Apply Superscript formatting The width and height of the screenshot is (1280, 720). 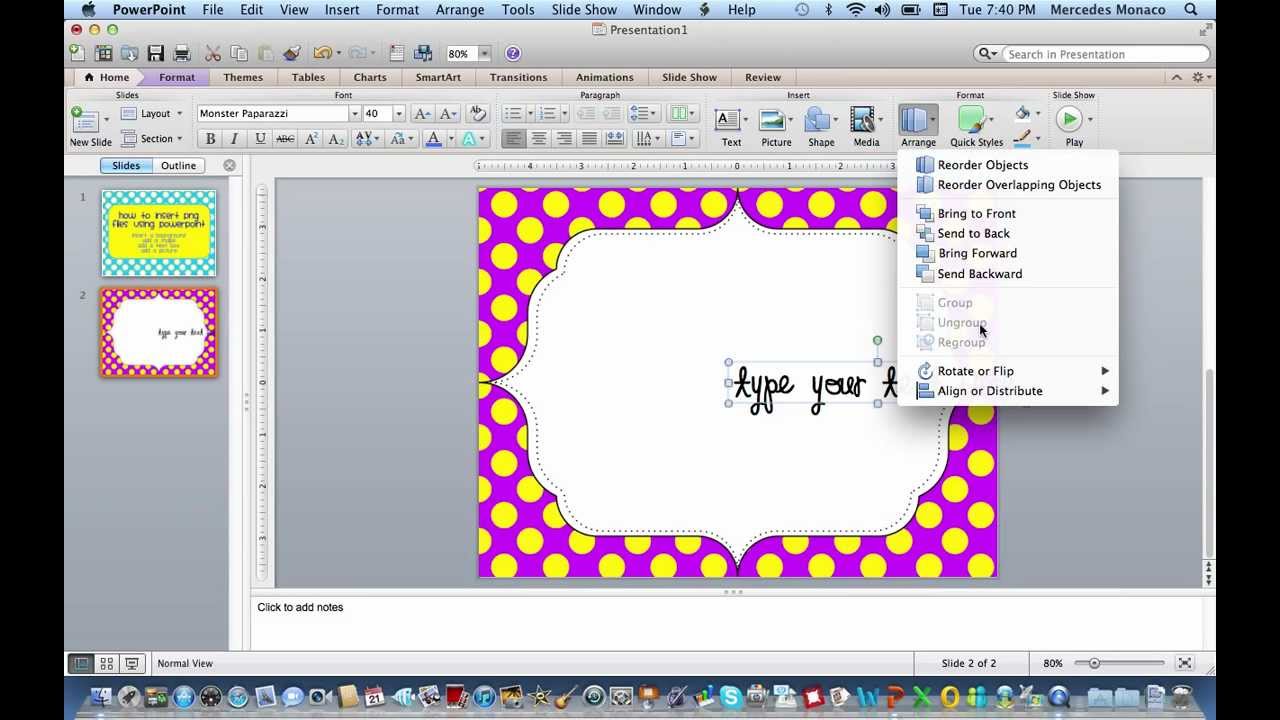pyautogui.click(x=311, y=139)
